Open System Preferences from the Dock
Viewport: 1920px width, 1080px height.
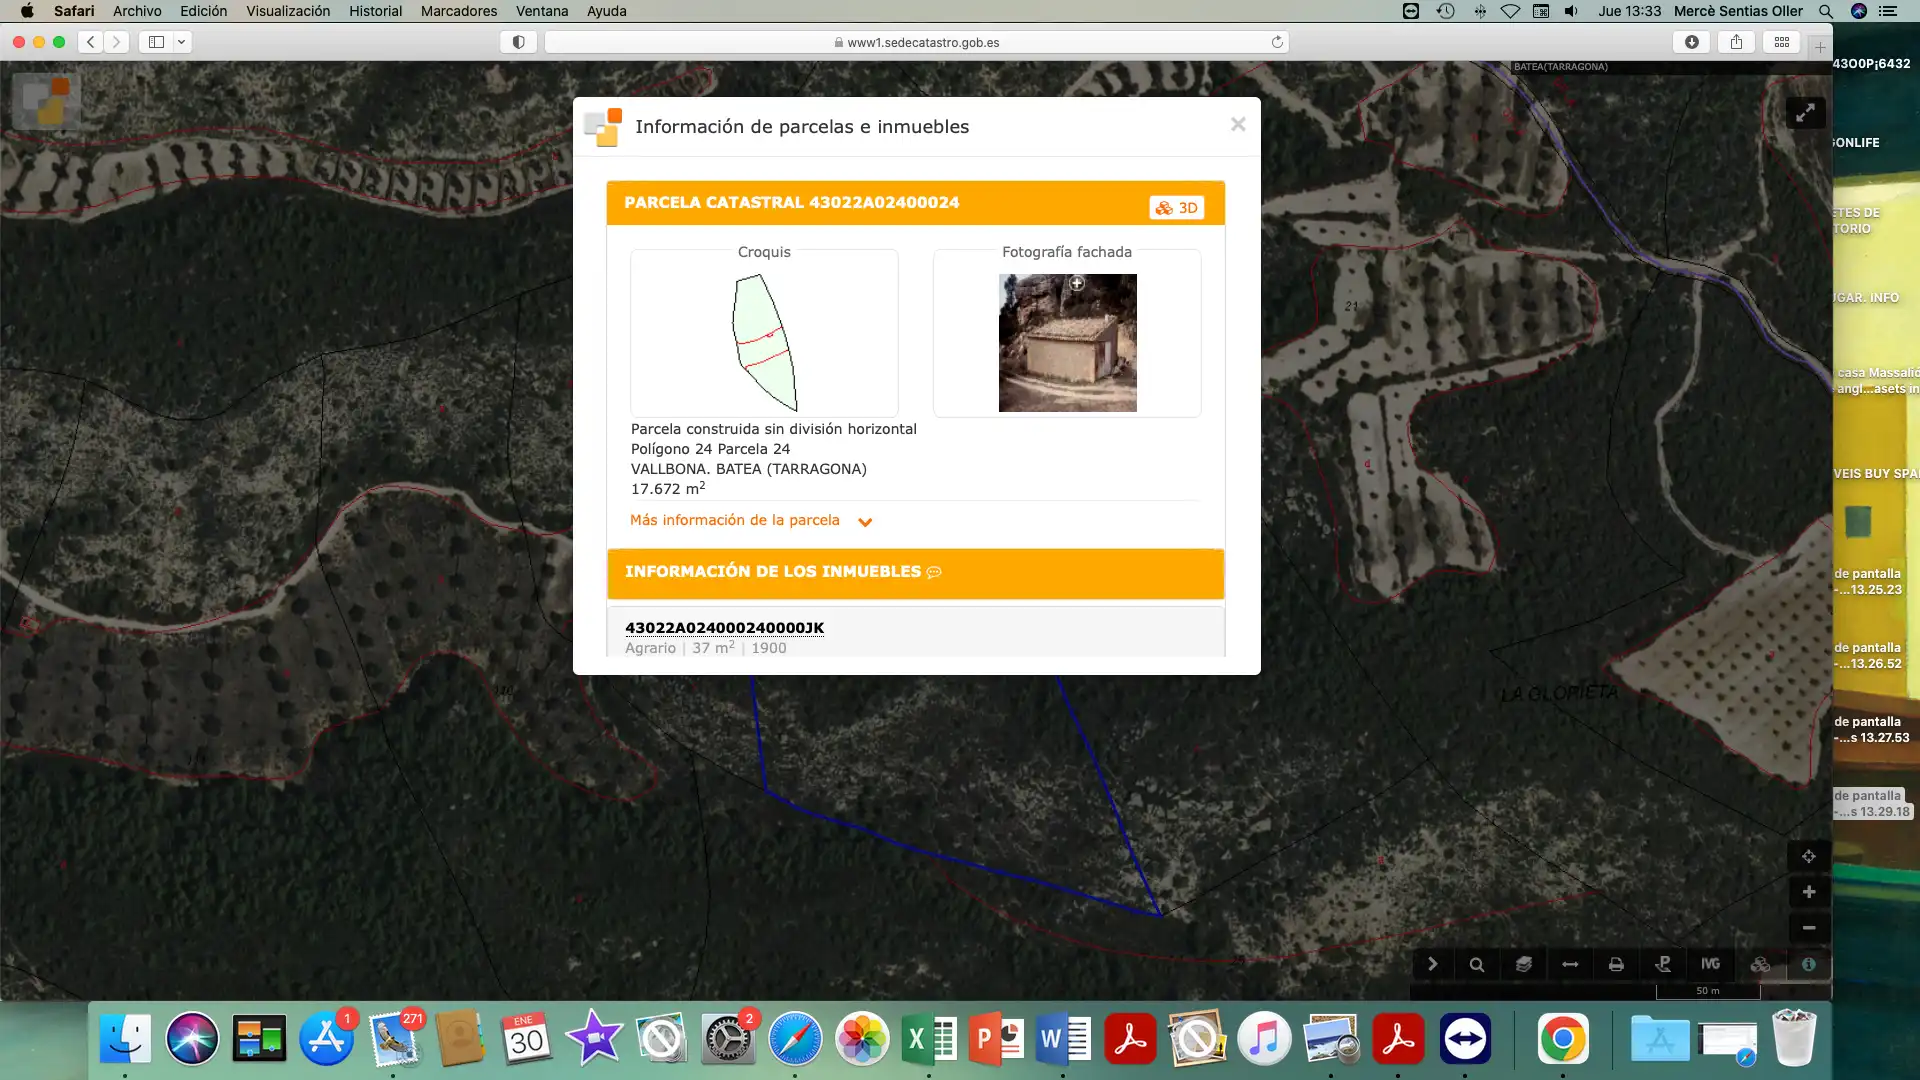pyautogui.click(x=728, y=1040)
